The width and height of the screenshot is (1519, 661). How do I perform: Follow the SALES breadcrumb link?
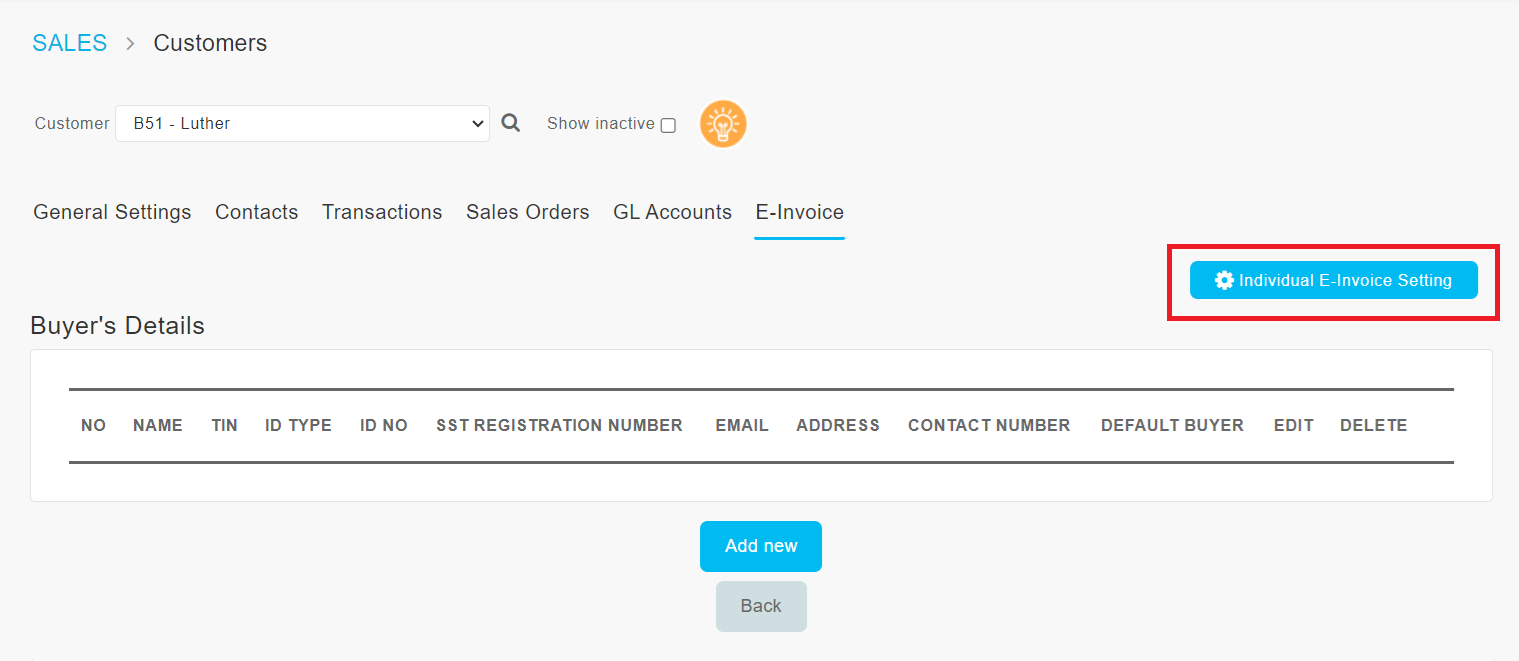click(70, 43)
